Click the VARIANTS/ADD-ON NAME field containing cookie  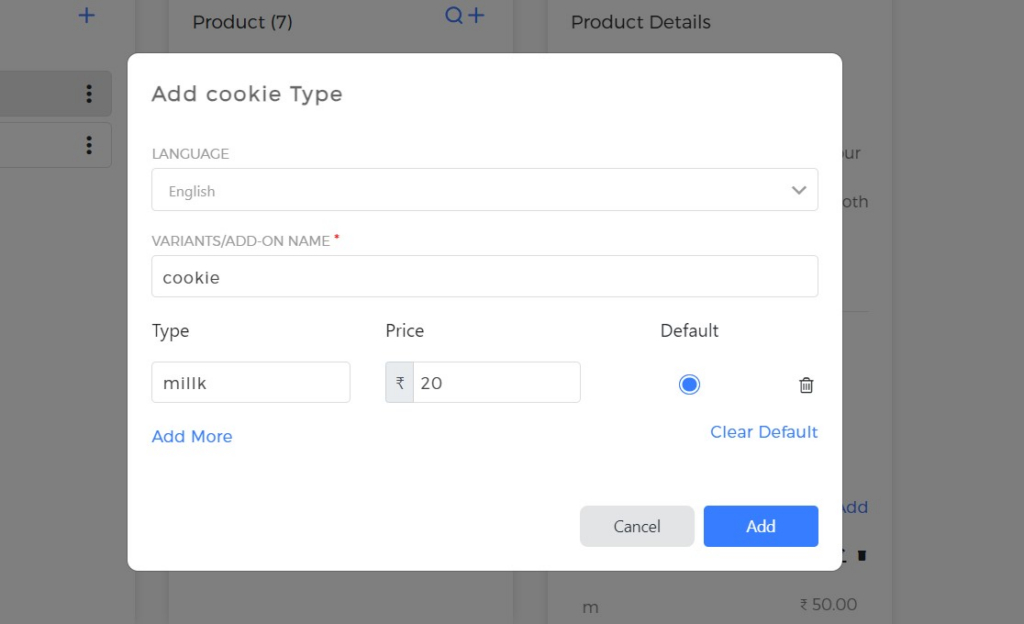point(484,276)
